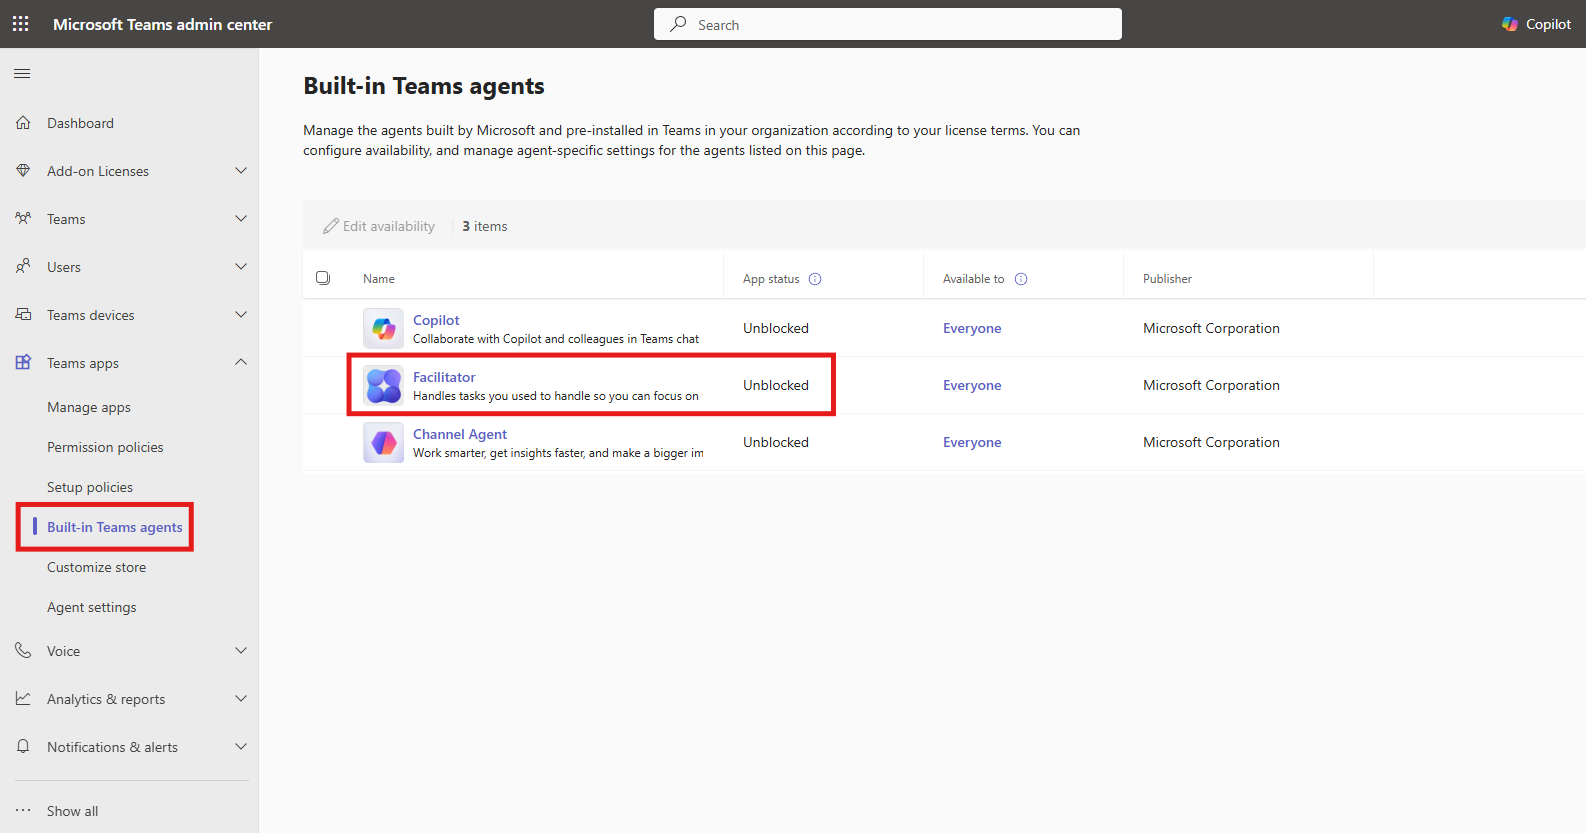
Task: Click the Available to info icon
Action: pos(1021,279)
